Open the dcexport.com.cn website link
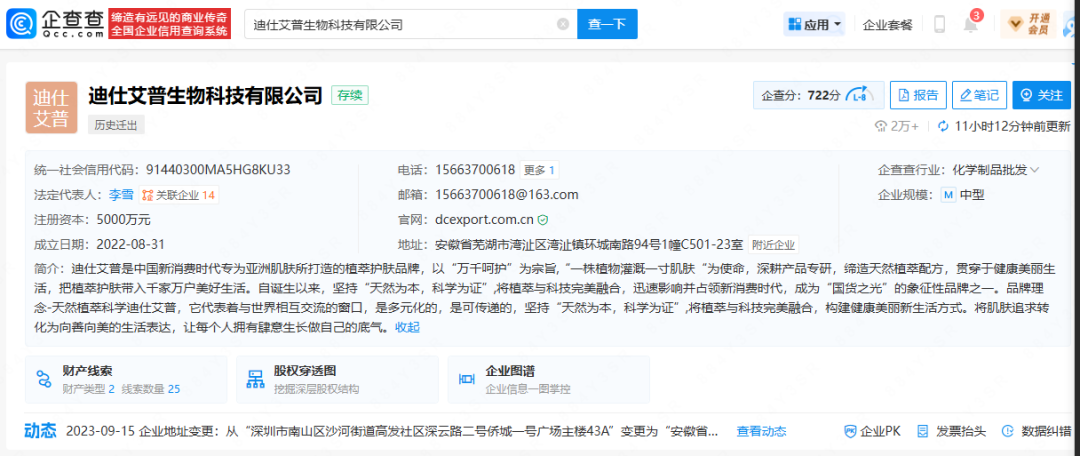The image size is (1080, 456). (x=485, y=220)
